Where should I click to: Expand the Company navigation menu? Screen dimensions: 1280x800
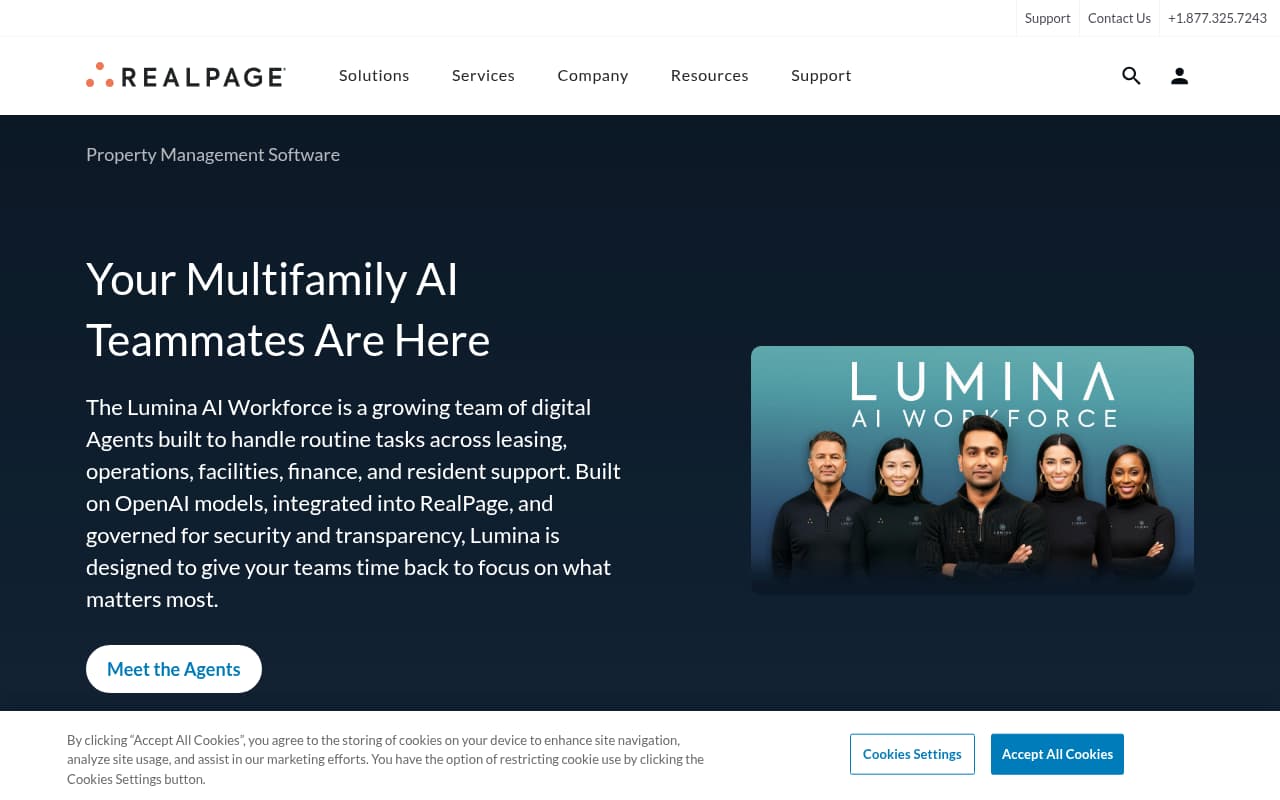[592, 75]
